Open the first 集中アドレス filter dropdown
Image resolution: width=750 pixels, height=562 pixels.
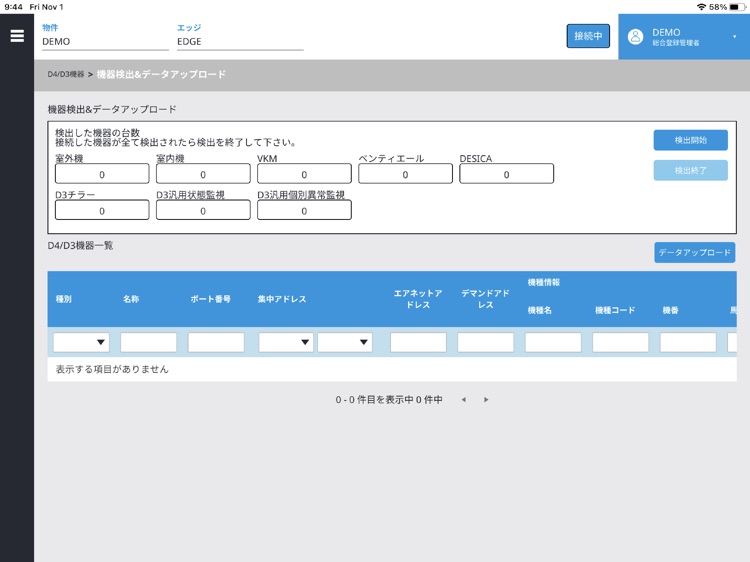click(x=286, y=342)
